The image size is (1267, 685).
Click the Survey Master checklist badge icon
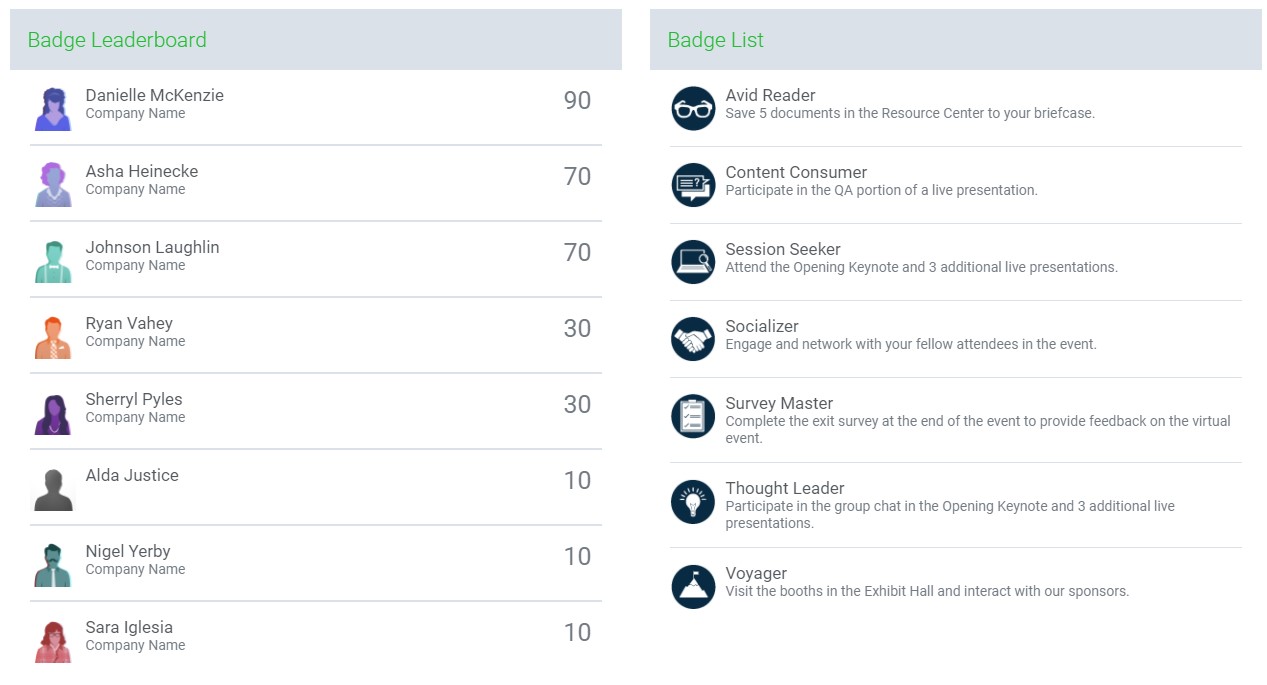(x=693, y=416)
